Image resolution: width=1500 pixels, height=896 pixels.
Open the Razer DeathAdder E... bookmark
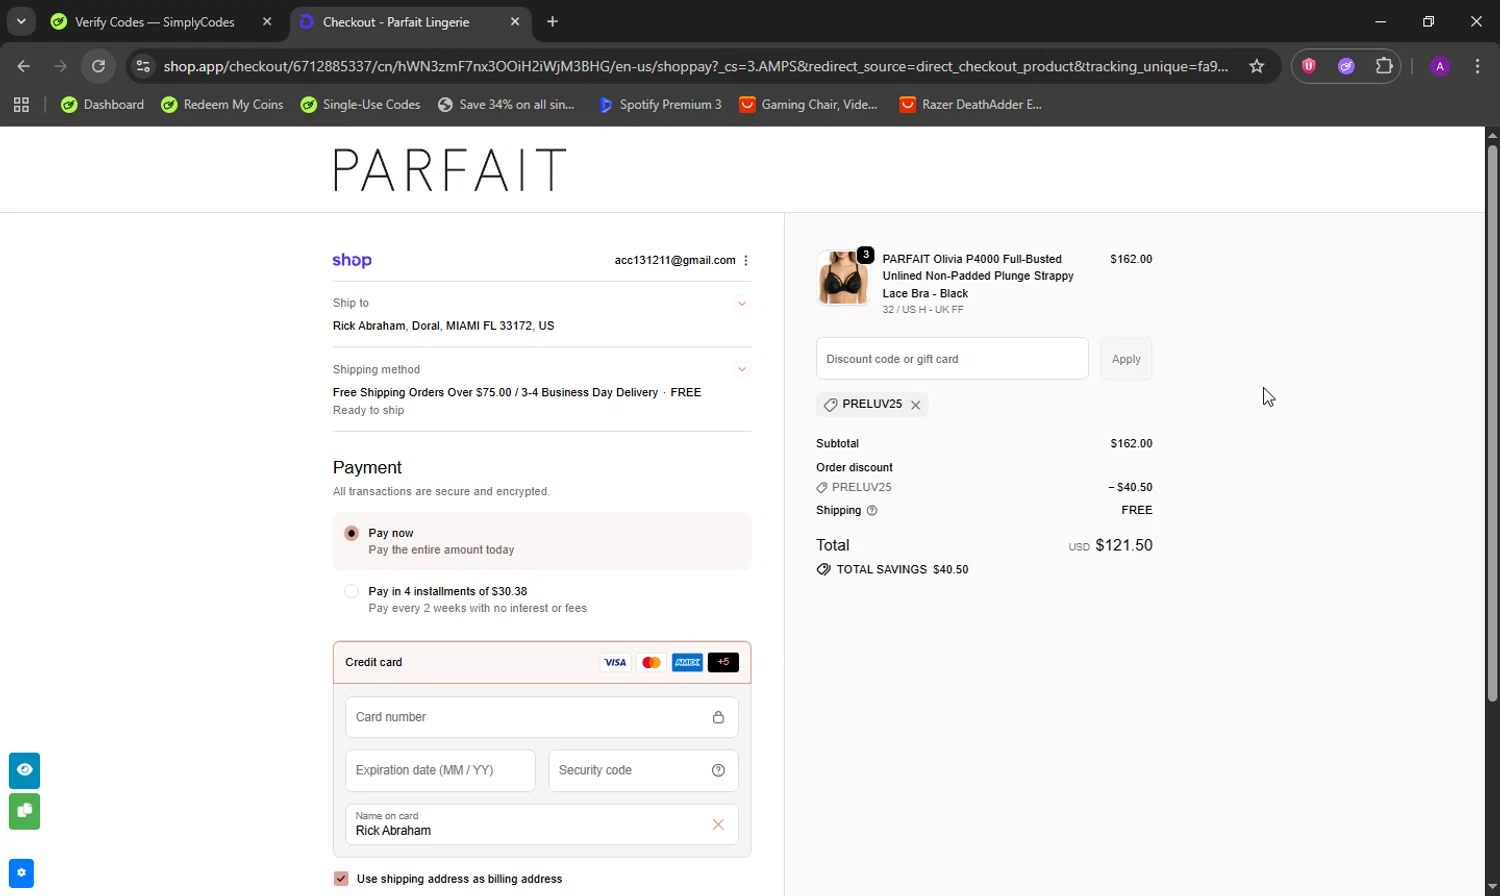[x=970, y=104]
